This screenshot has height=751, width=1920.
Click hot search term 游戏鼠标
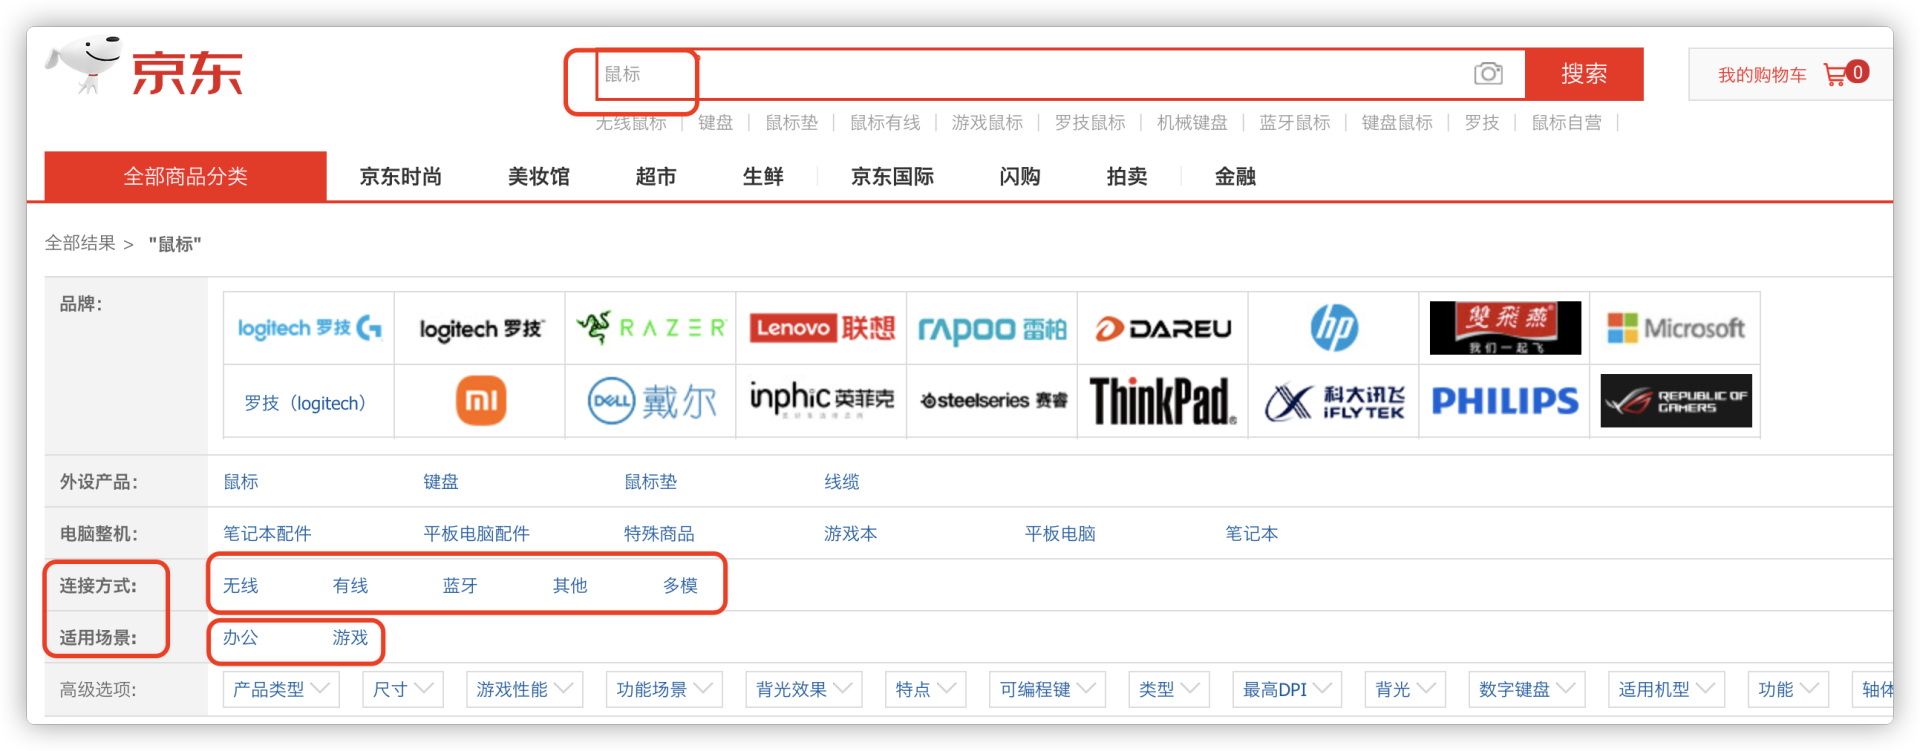click(x=987, y=122)
